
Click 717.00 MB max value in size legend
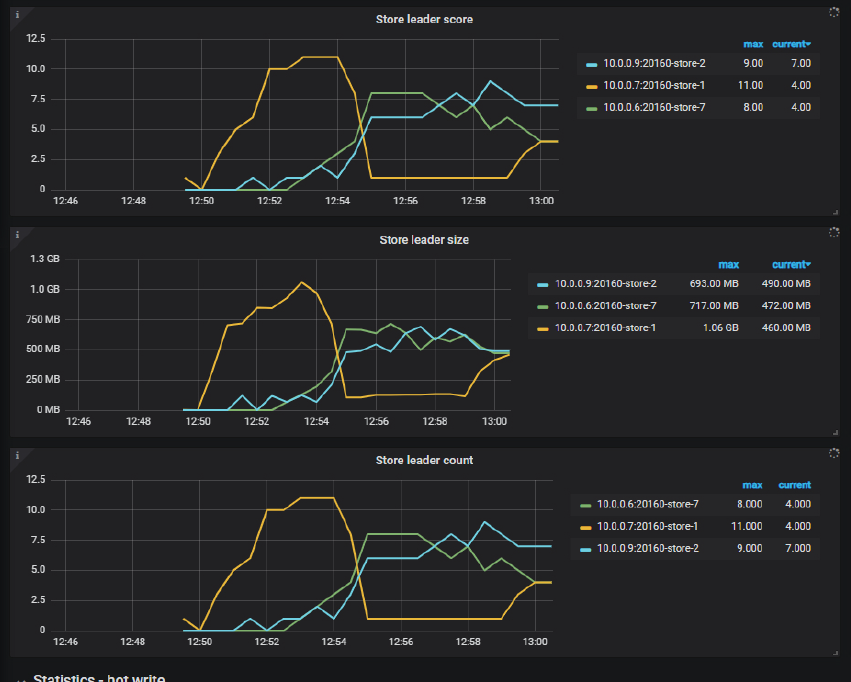[714, 306]
